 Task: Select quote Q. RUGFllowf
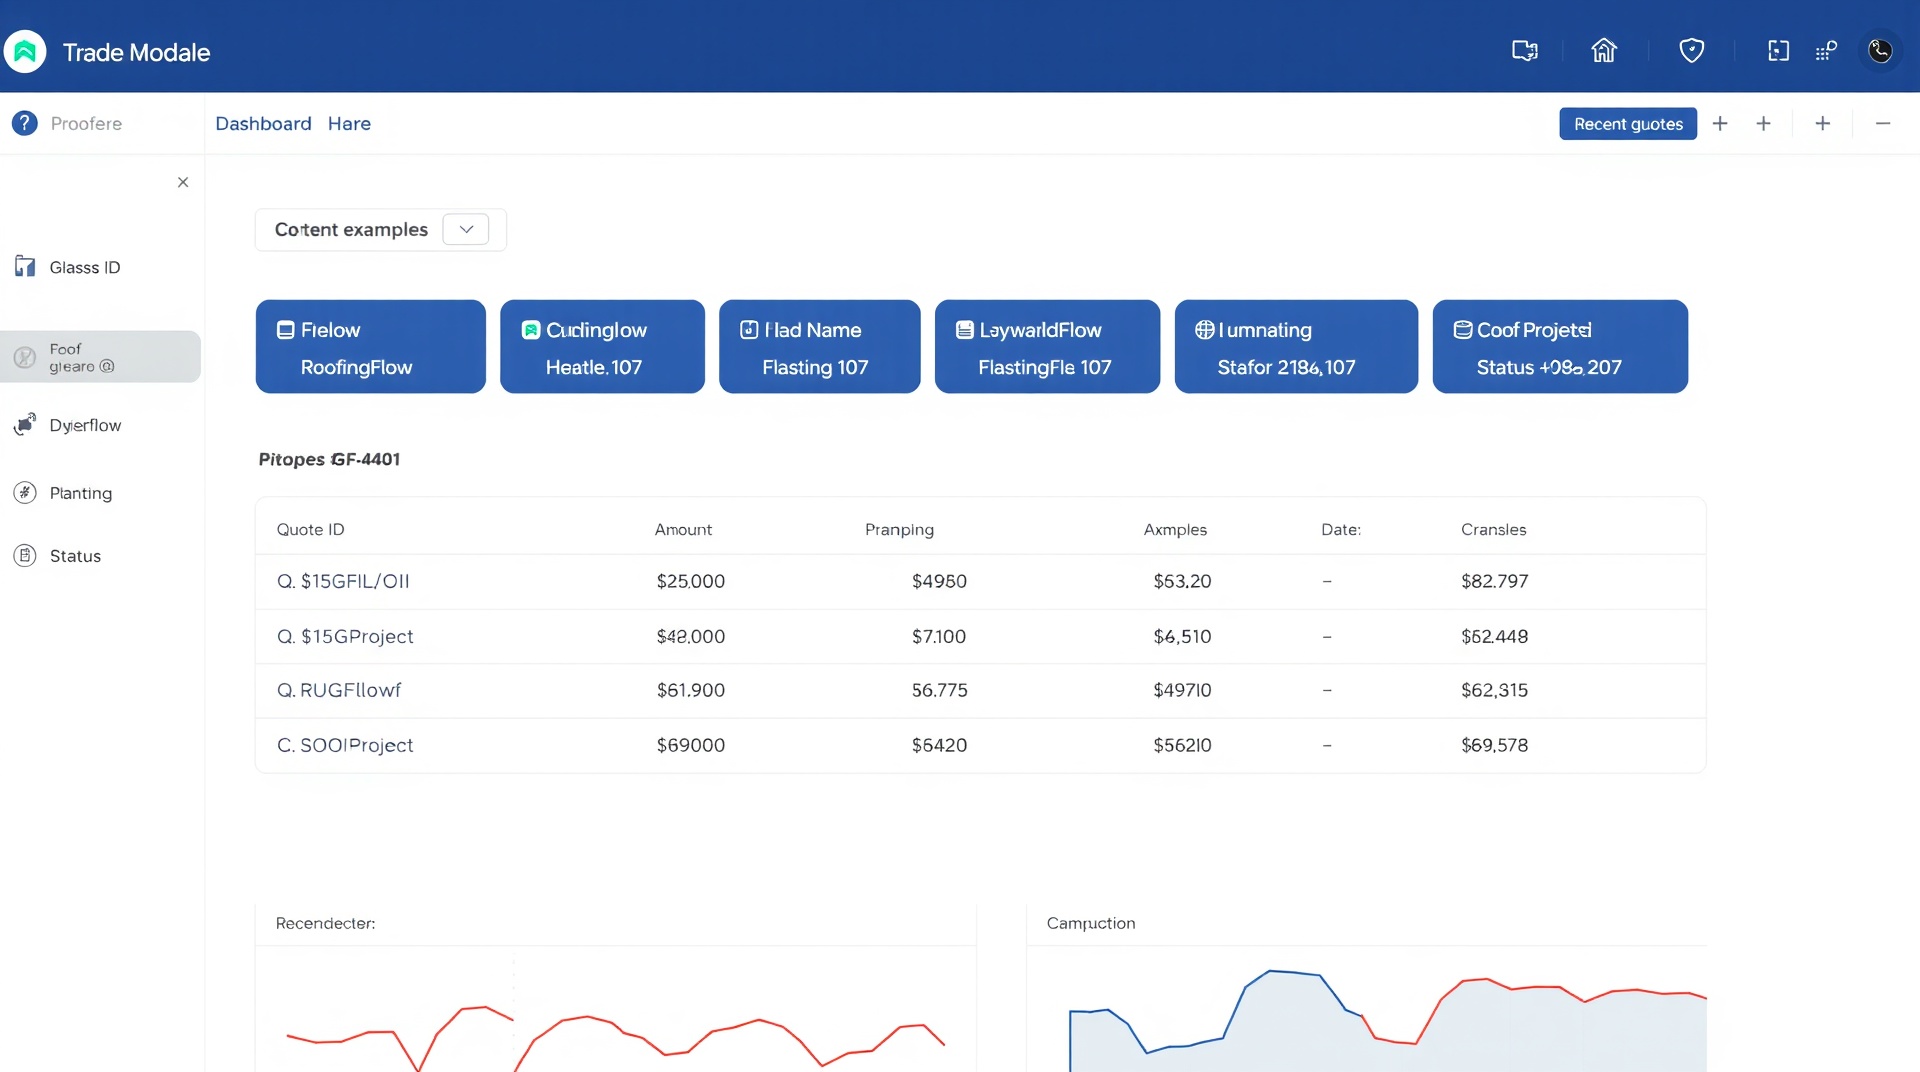(339, 690)
